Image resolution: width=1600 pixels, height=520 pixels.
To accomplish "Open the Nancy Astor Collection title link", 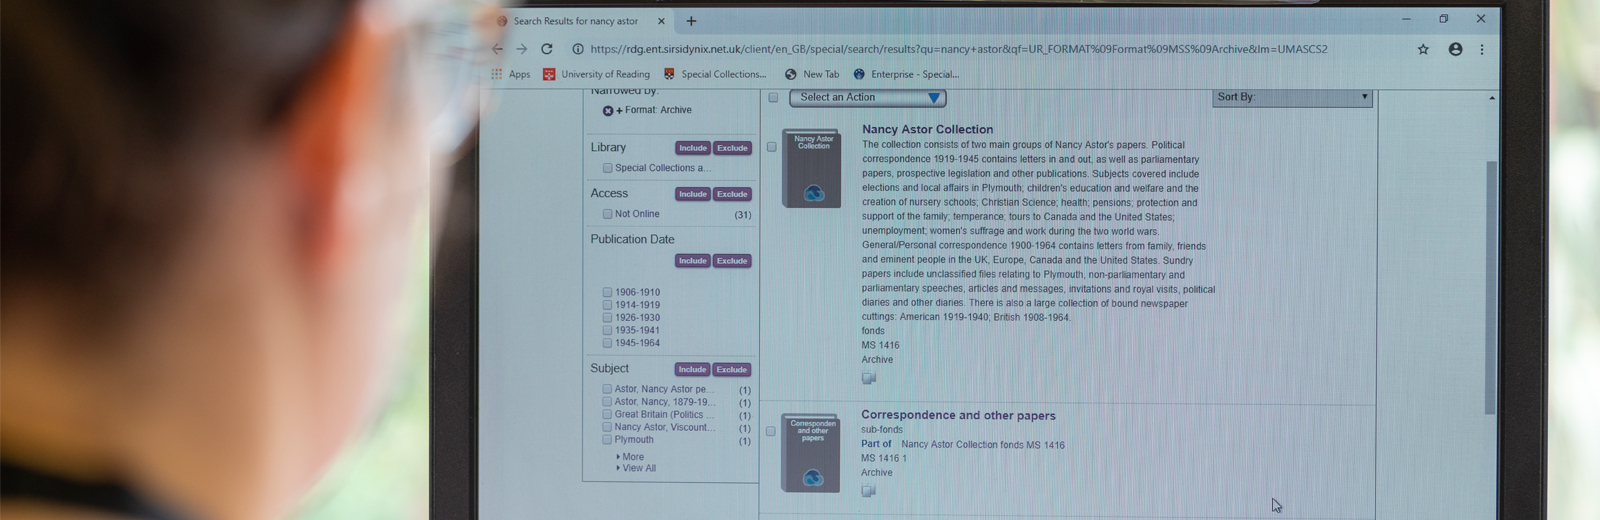I will (x=927, y=129).
